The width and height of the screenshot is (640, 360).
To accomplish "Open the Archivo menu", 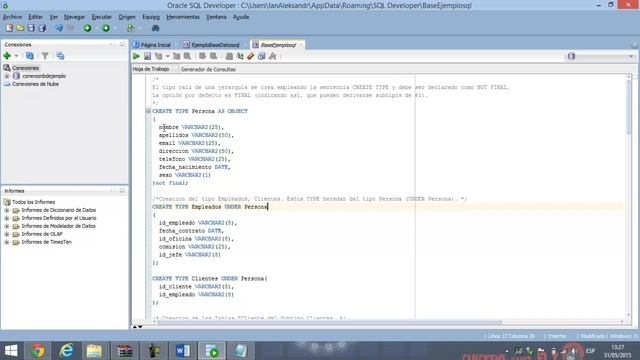I will (12, 17).
